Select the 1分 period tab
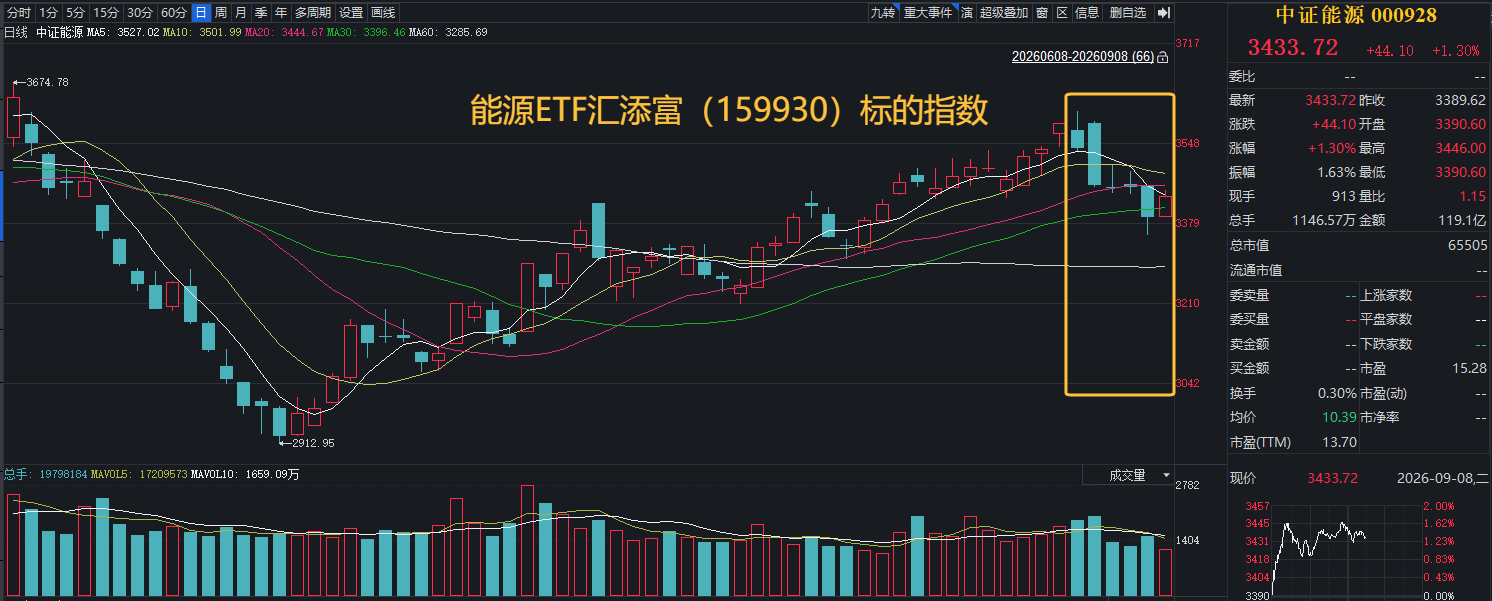 click(48, 13)
